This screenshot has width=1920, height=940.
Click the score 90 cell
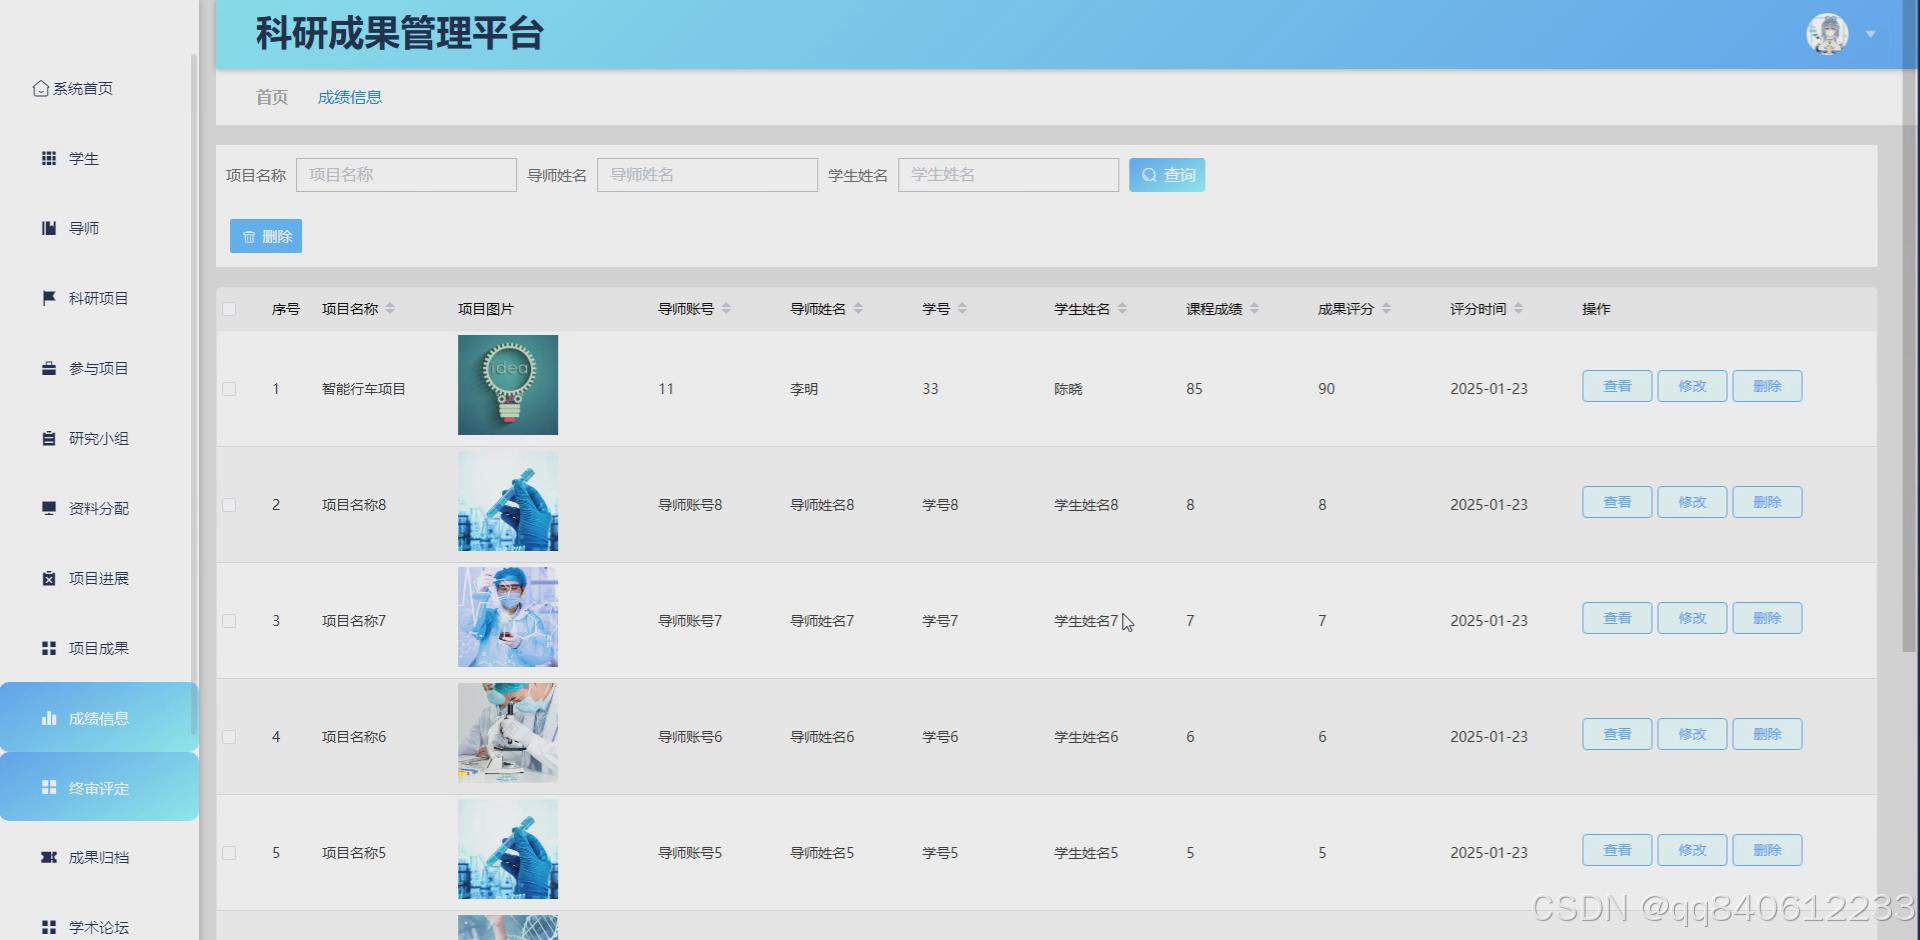pos(1326,389)
